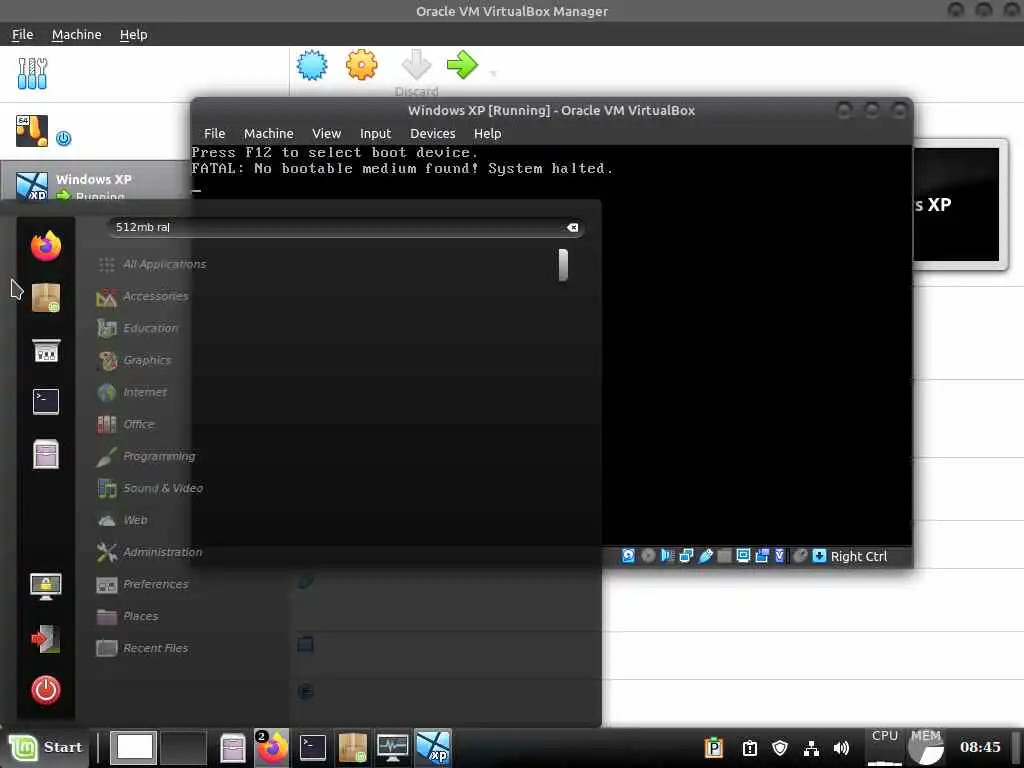Lock the screen from menu sidebar

point(46,586)
